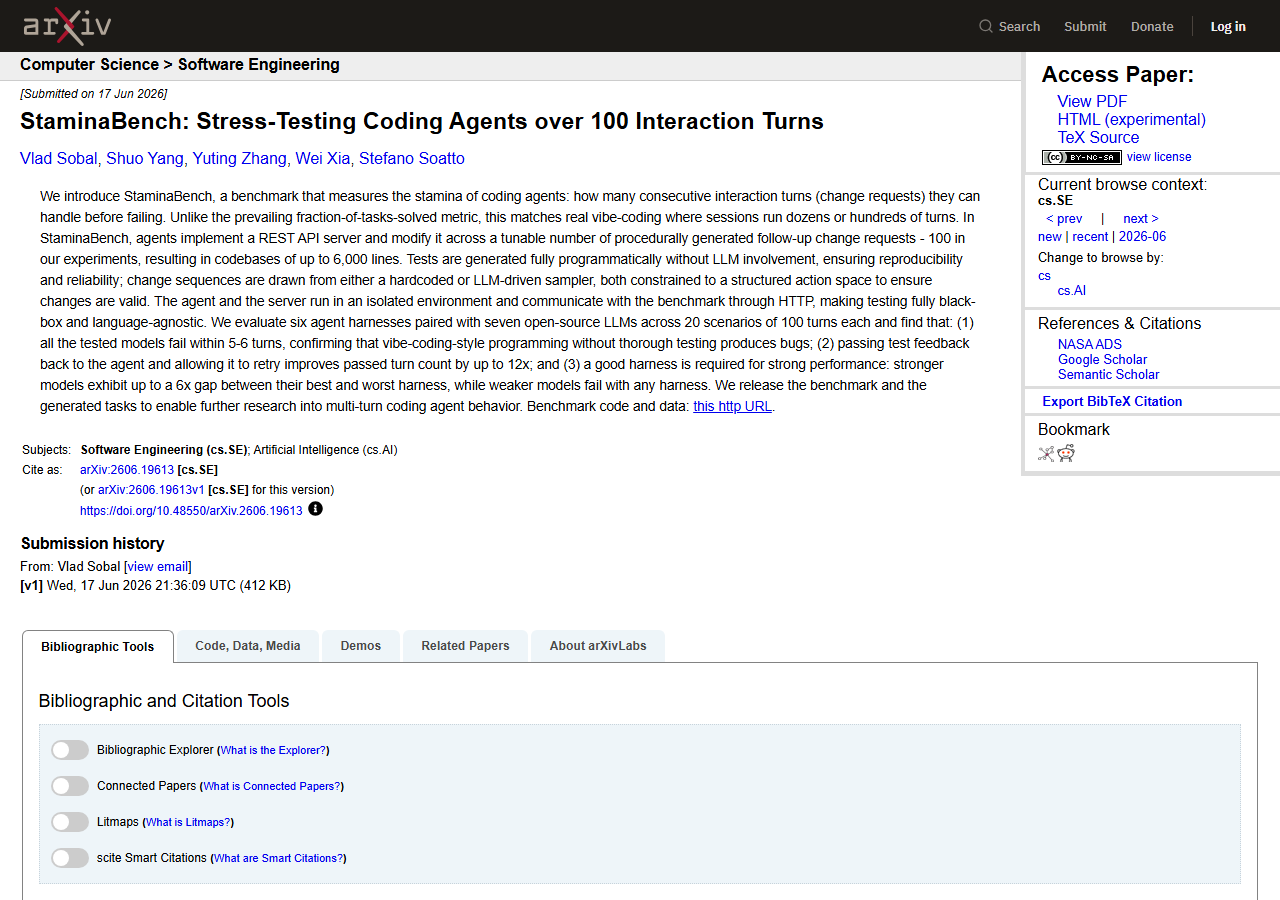Bookmark paper via BibSonomy icon
The image size is (1280, 900).
1046,453
